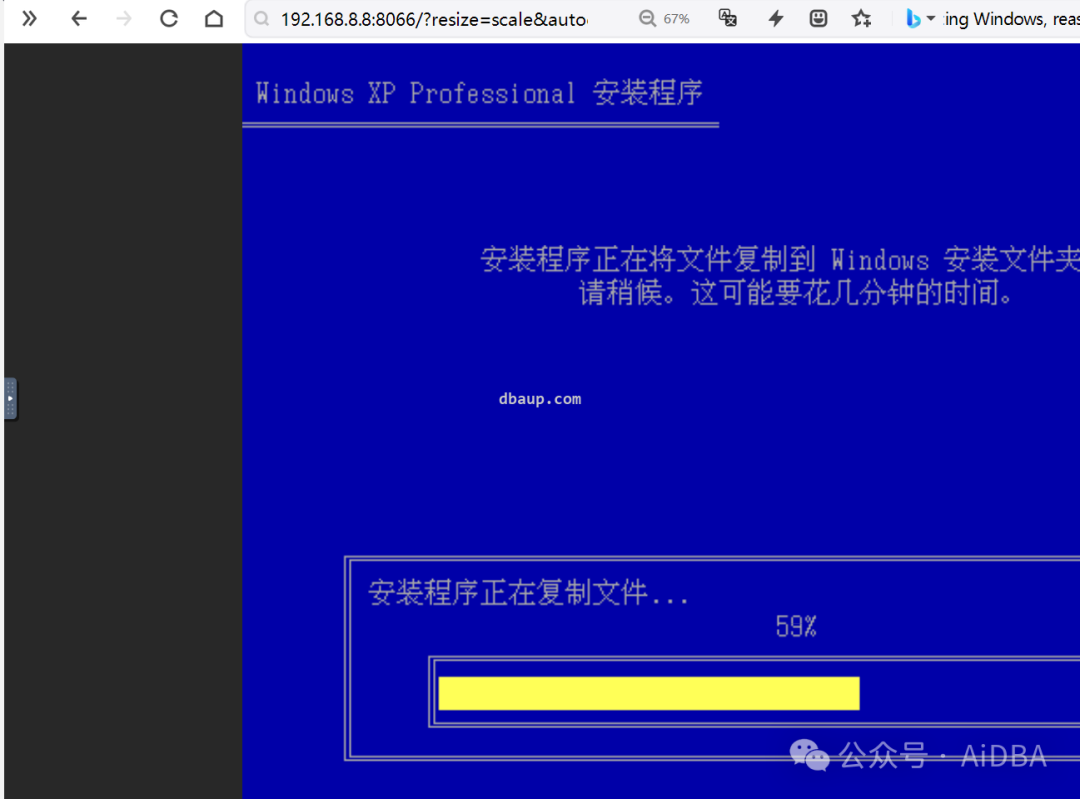Viewport: 1080px width, 799px height.
Task: Click the yellow file copy progress bar
Action: click(649, 693)
